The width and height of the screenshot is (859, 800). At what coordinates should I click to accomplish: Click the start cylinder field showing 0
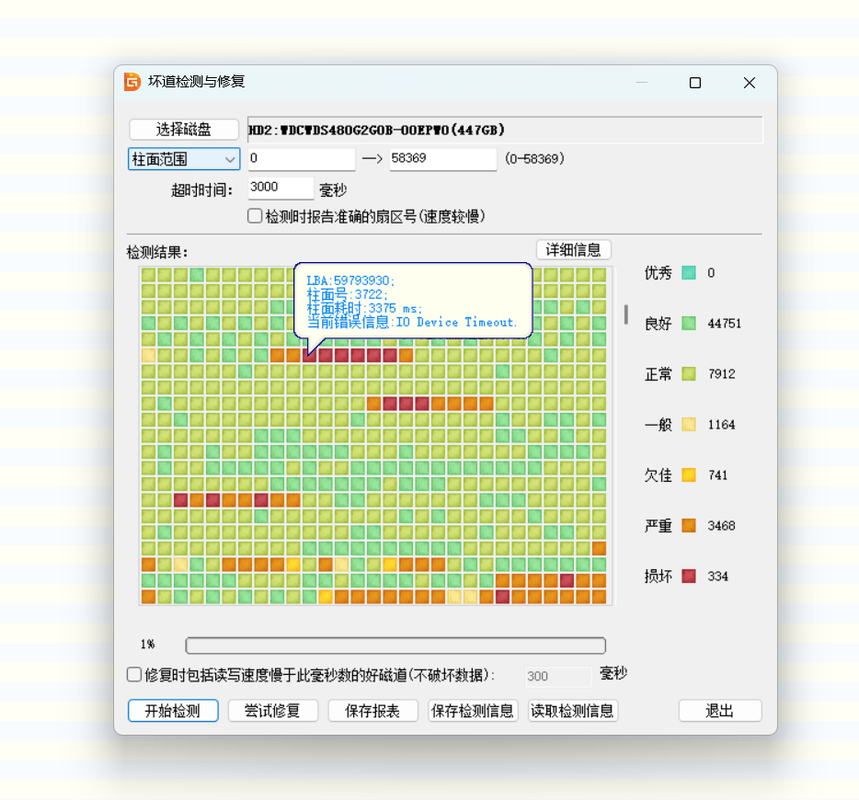pyautogui.click(x=301, y=159)
